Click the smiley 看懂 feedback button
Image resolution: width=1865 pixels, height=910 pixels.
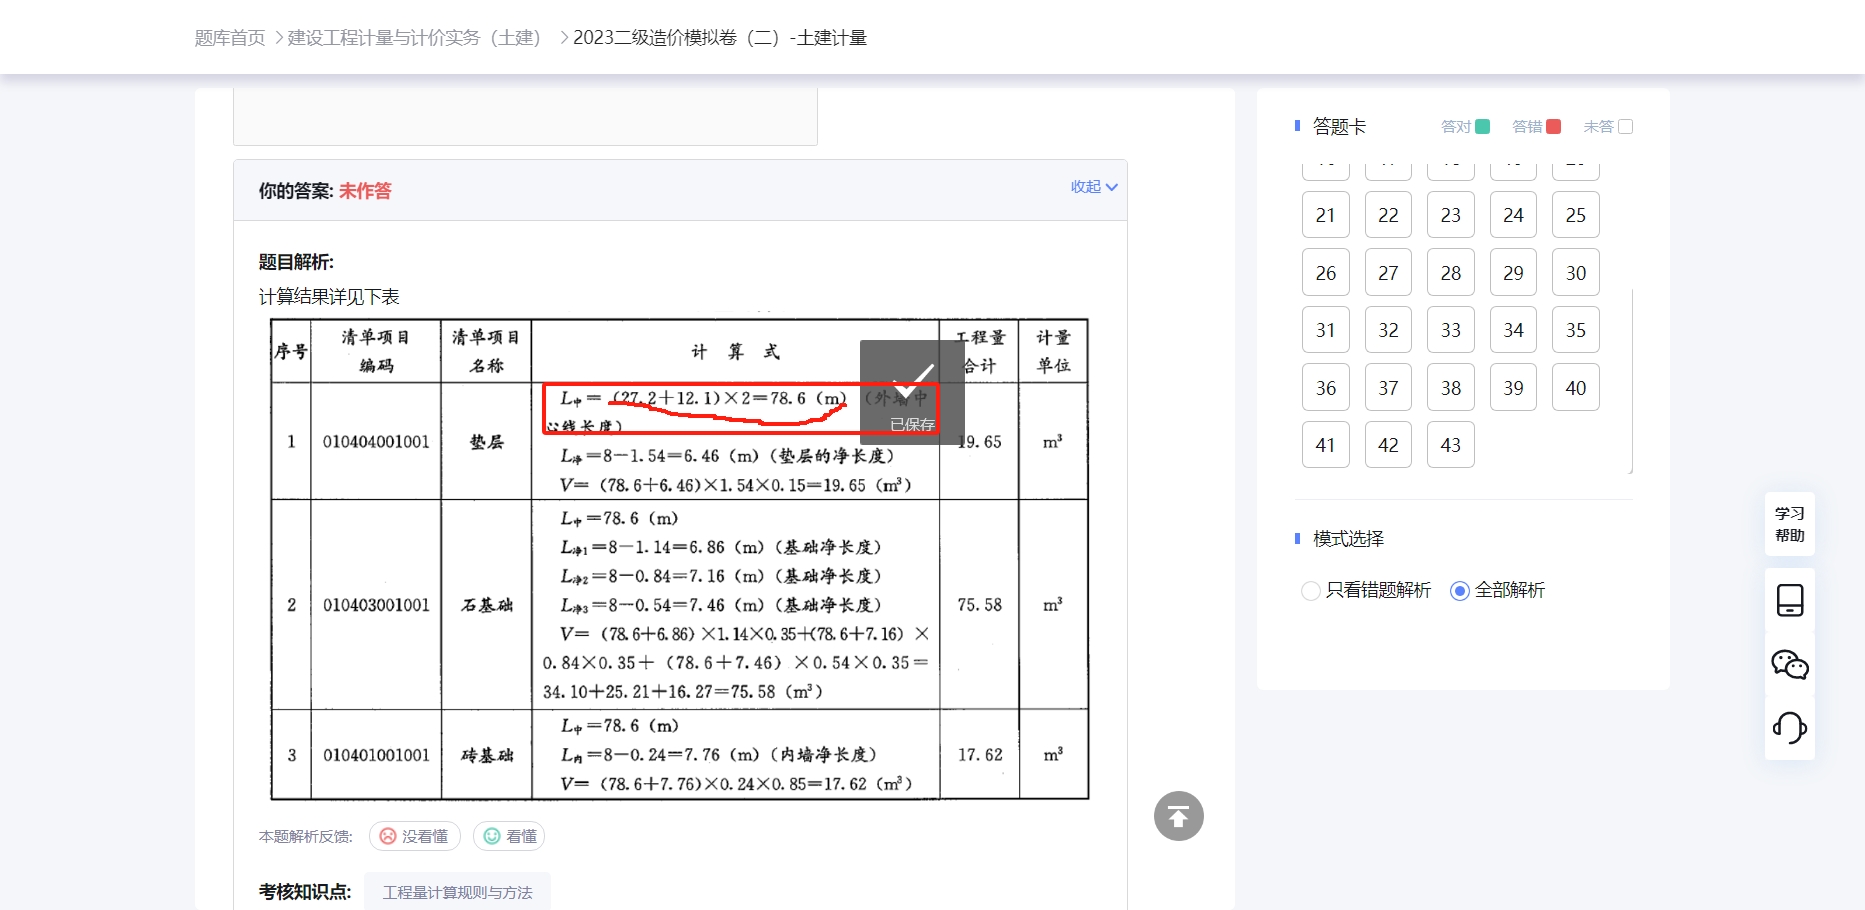(508, 836)
